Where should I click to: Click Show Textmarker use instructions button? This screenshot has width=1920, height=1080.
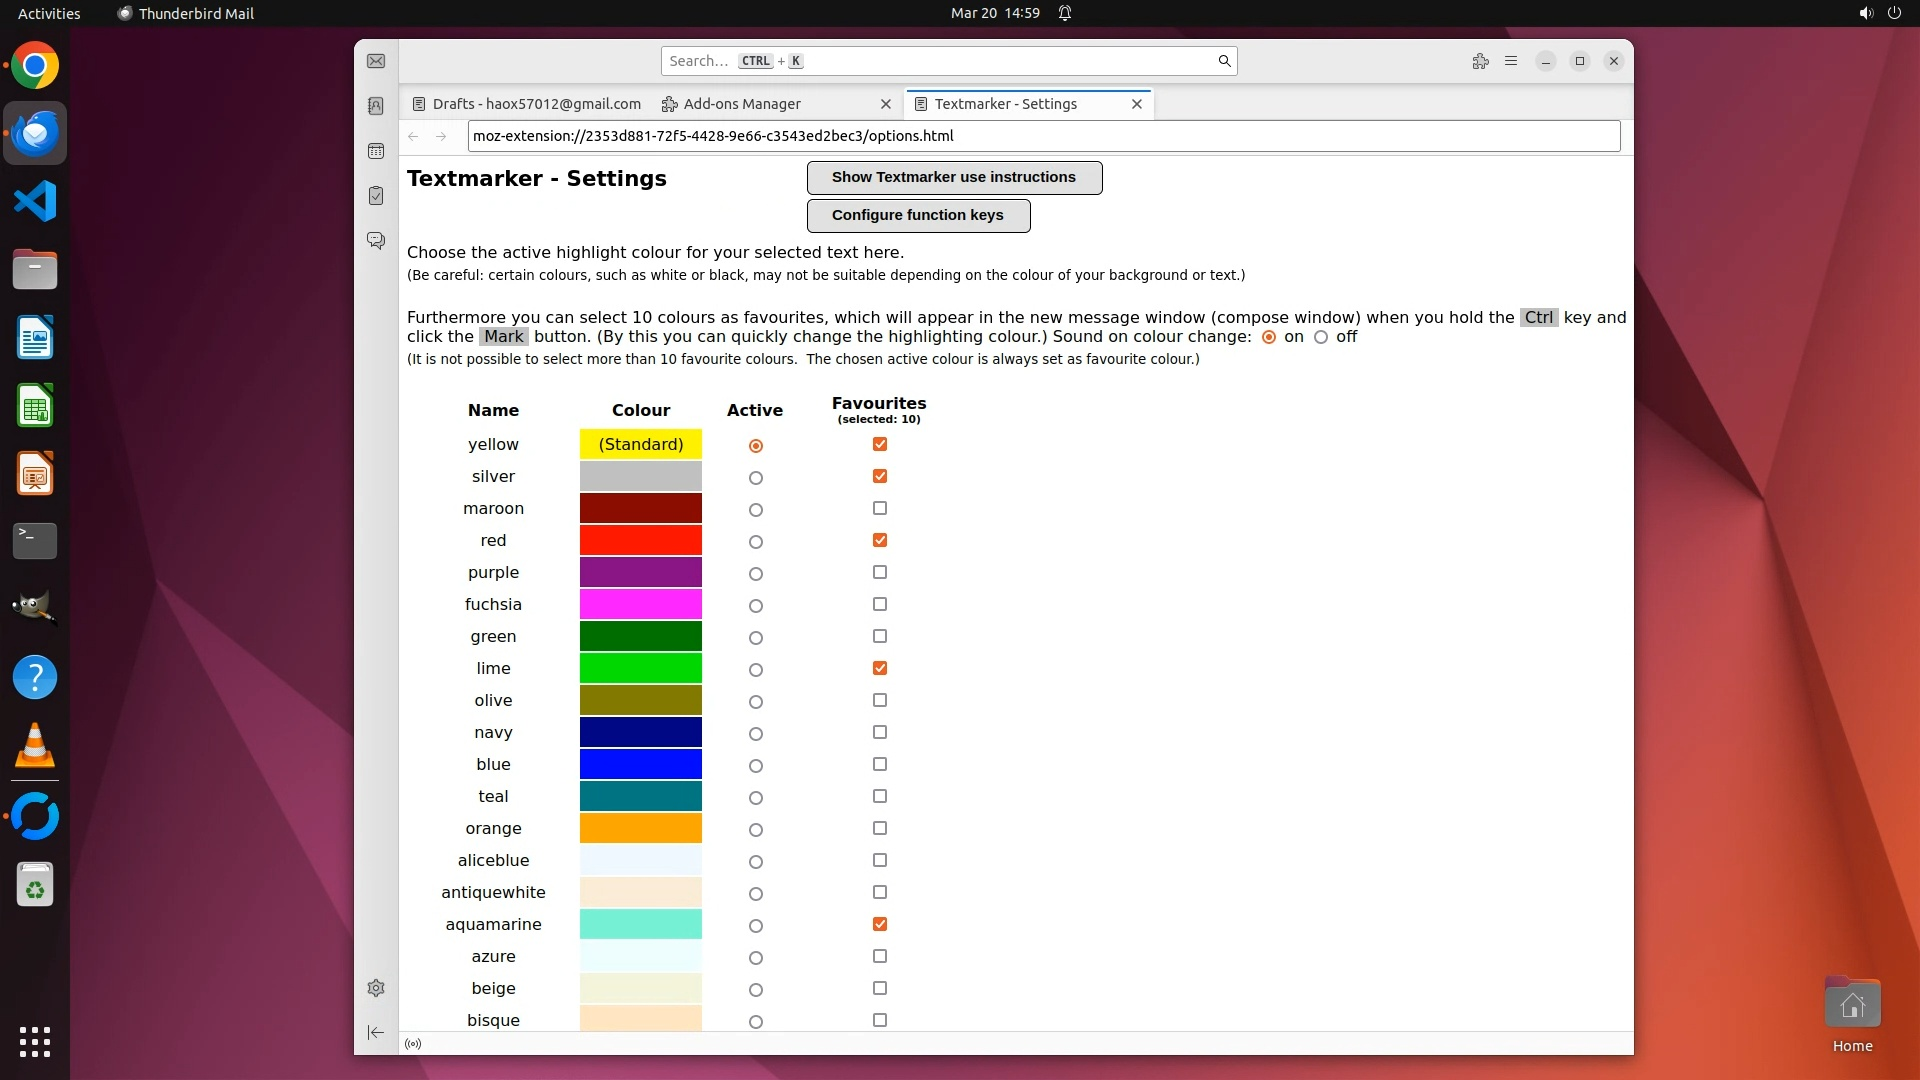[x=954, y=177]
